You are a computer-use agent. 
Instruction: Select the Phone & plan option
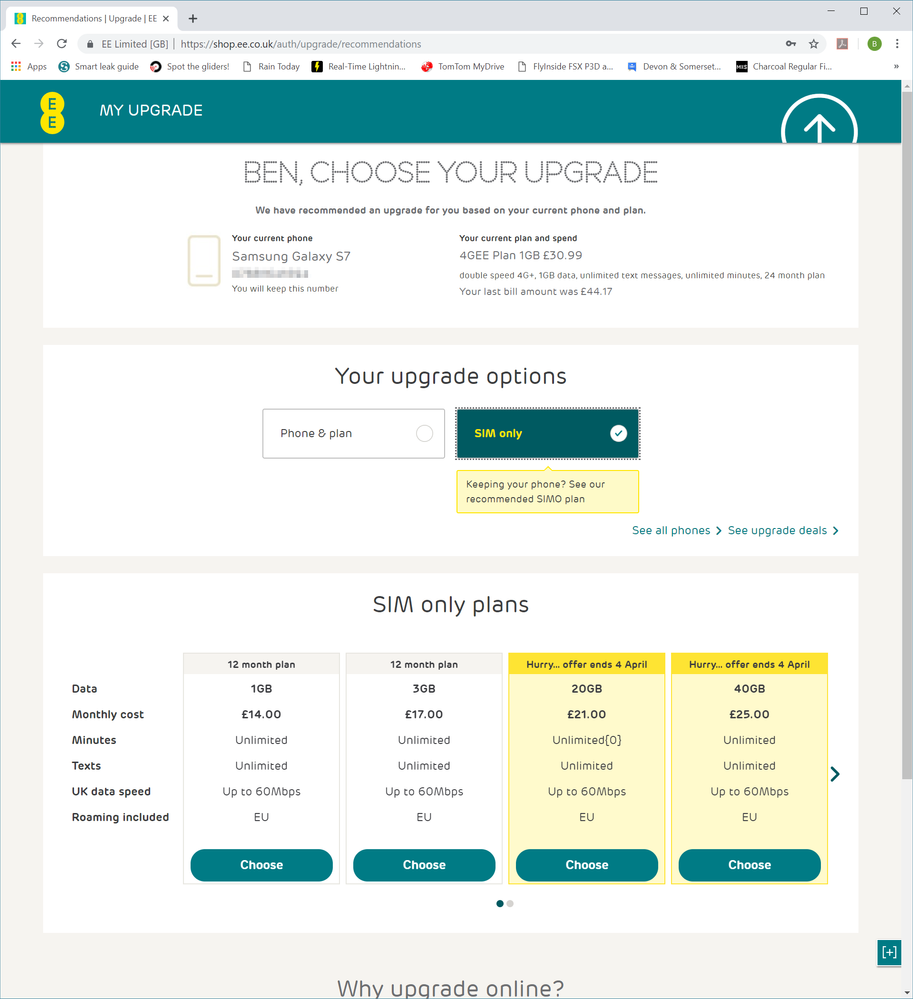tap(353, 434)
